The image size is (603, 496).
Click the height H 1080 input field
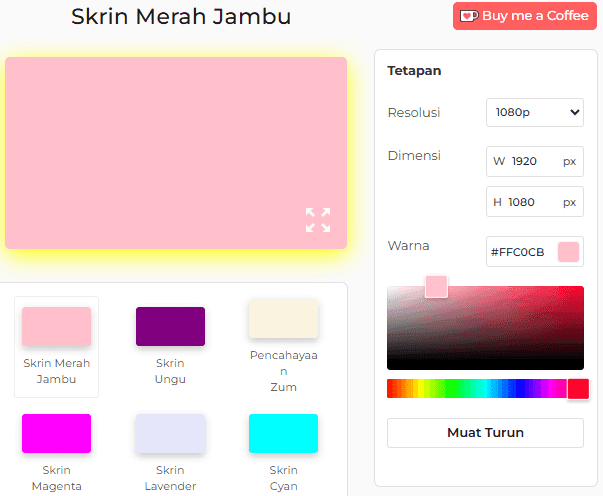pyautogui.click(x=535, y=202)
